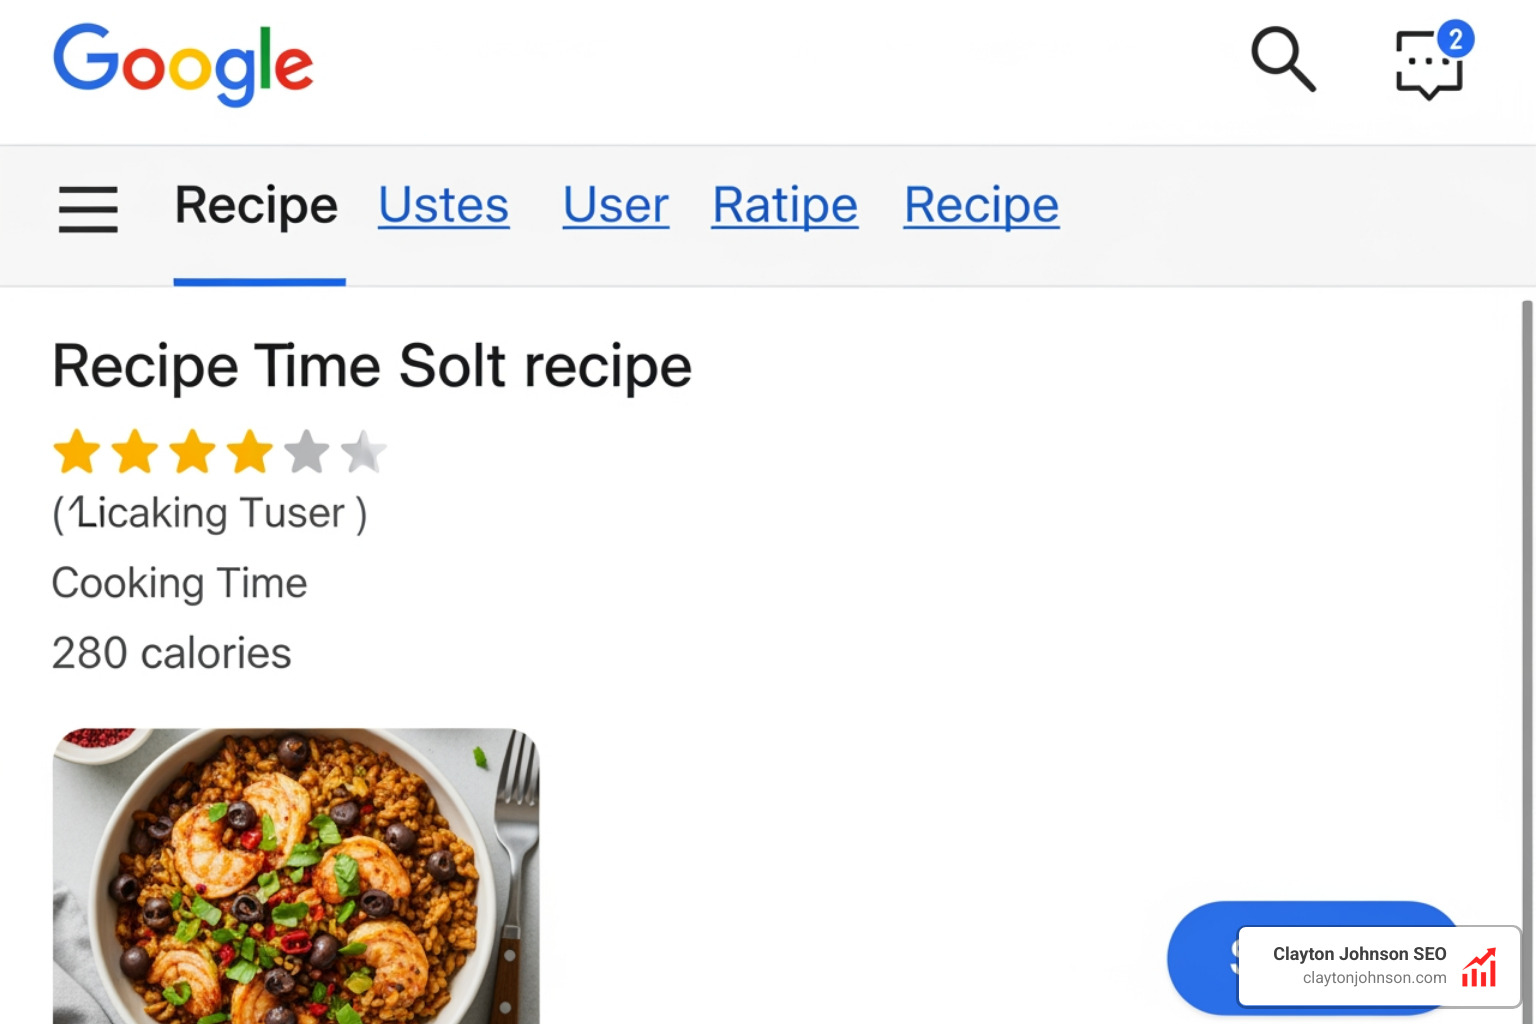Image resolution: width=1536 pixels, height=1024 pixels.
Task: Rate four stars by clicking the fourth star
Action: (x=249, y=451)
